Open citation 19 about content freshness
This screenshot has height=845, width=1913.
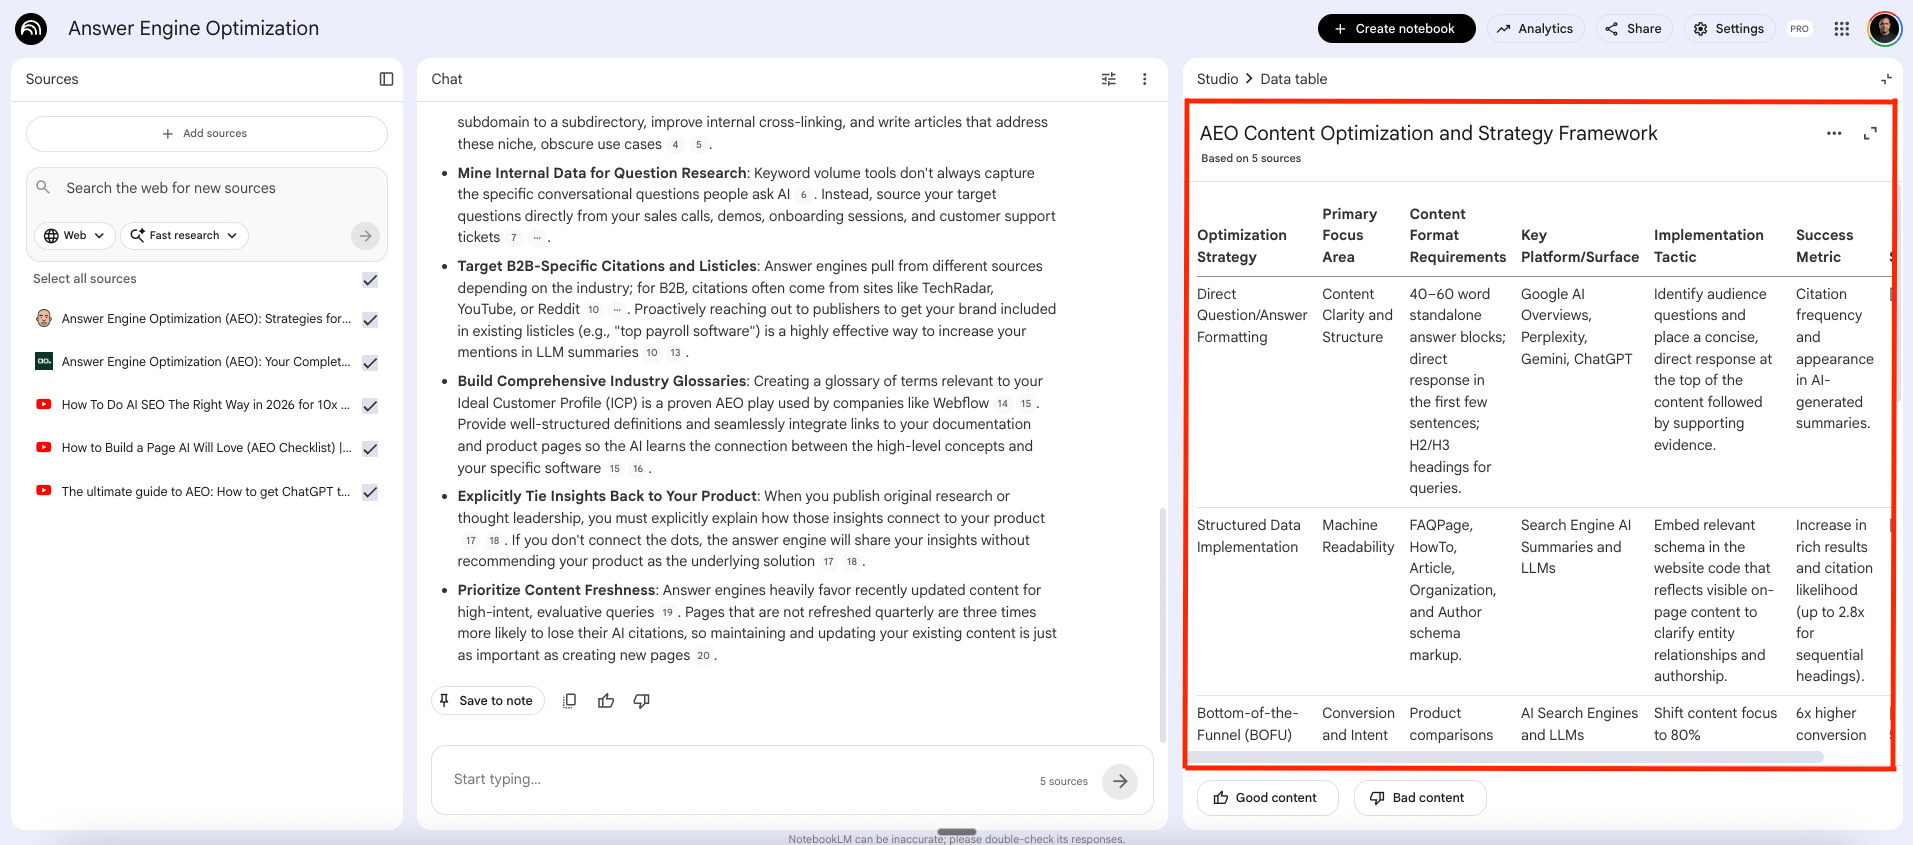pyautogui.click(x=667, y=613)
